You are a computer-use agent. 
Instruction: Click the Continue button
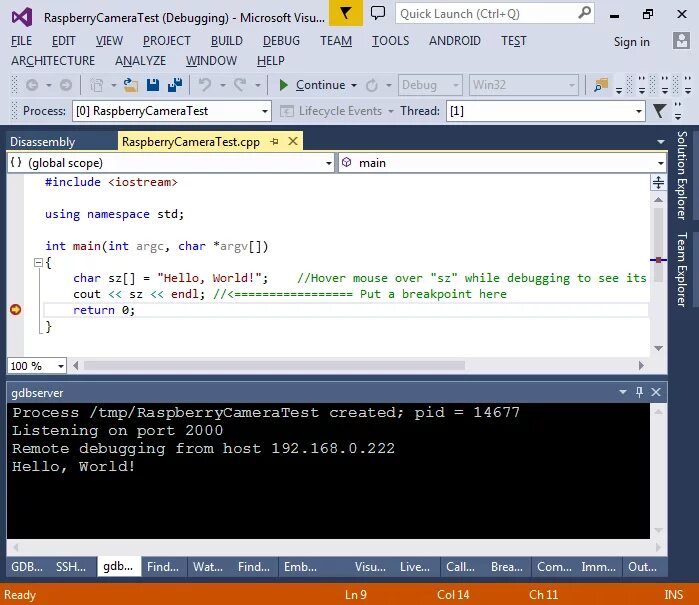(x=312, y=85)
